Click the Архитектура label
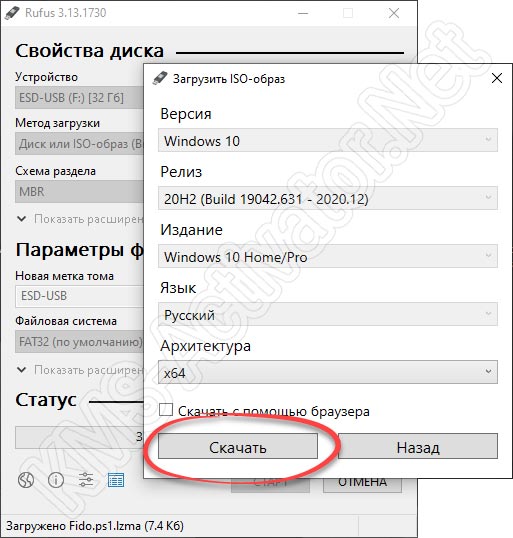513x538 pixels. [x=205, y=346]
